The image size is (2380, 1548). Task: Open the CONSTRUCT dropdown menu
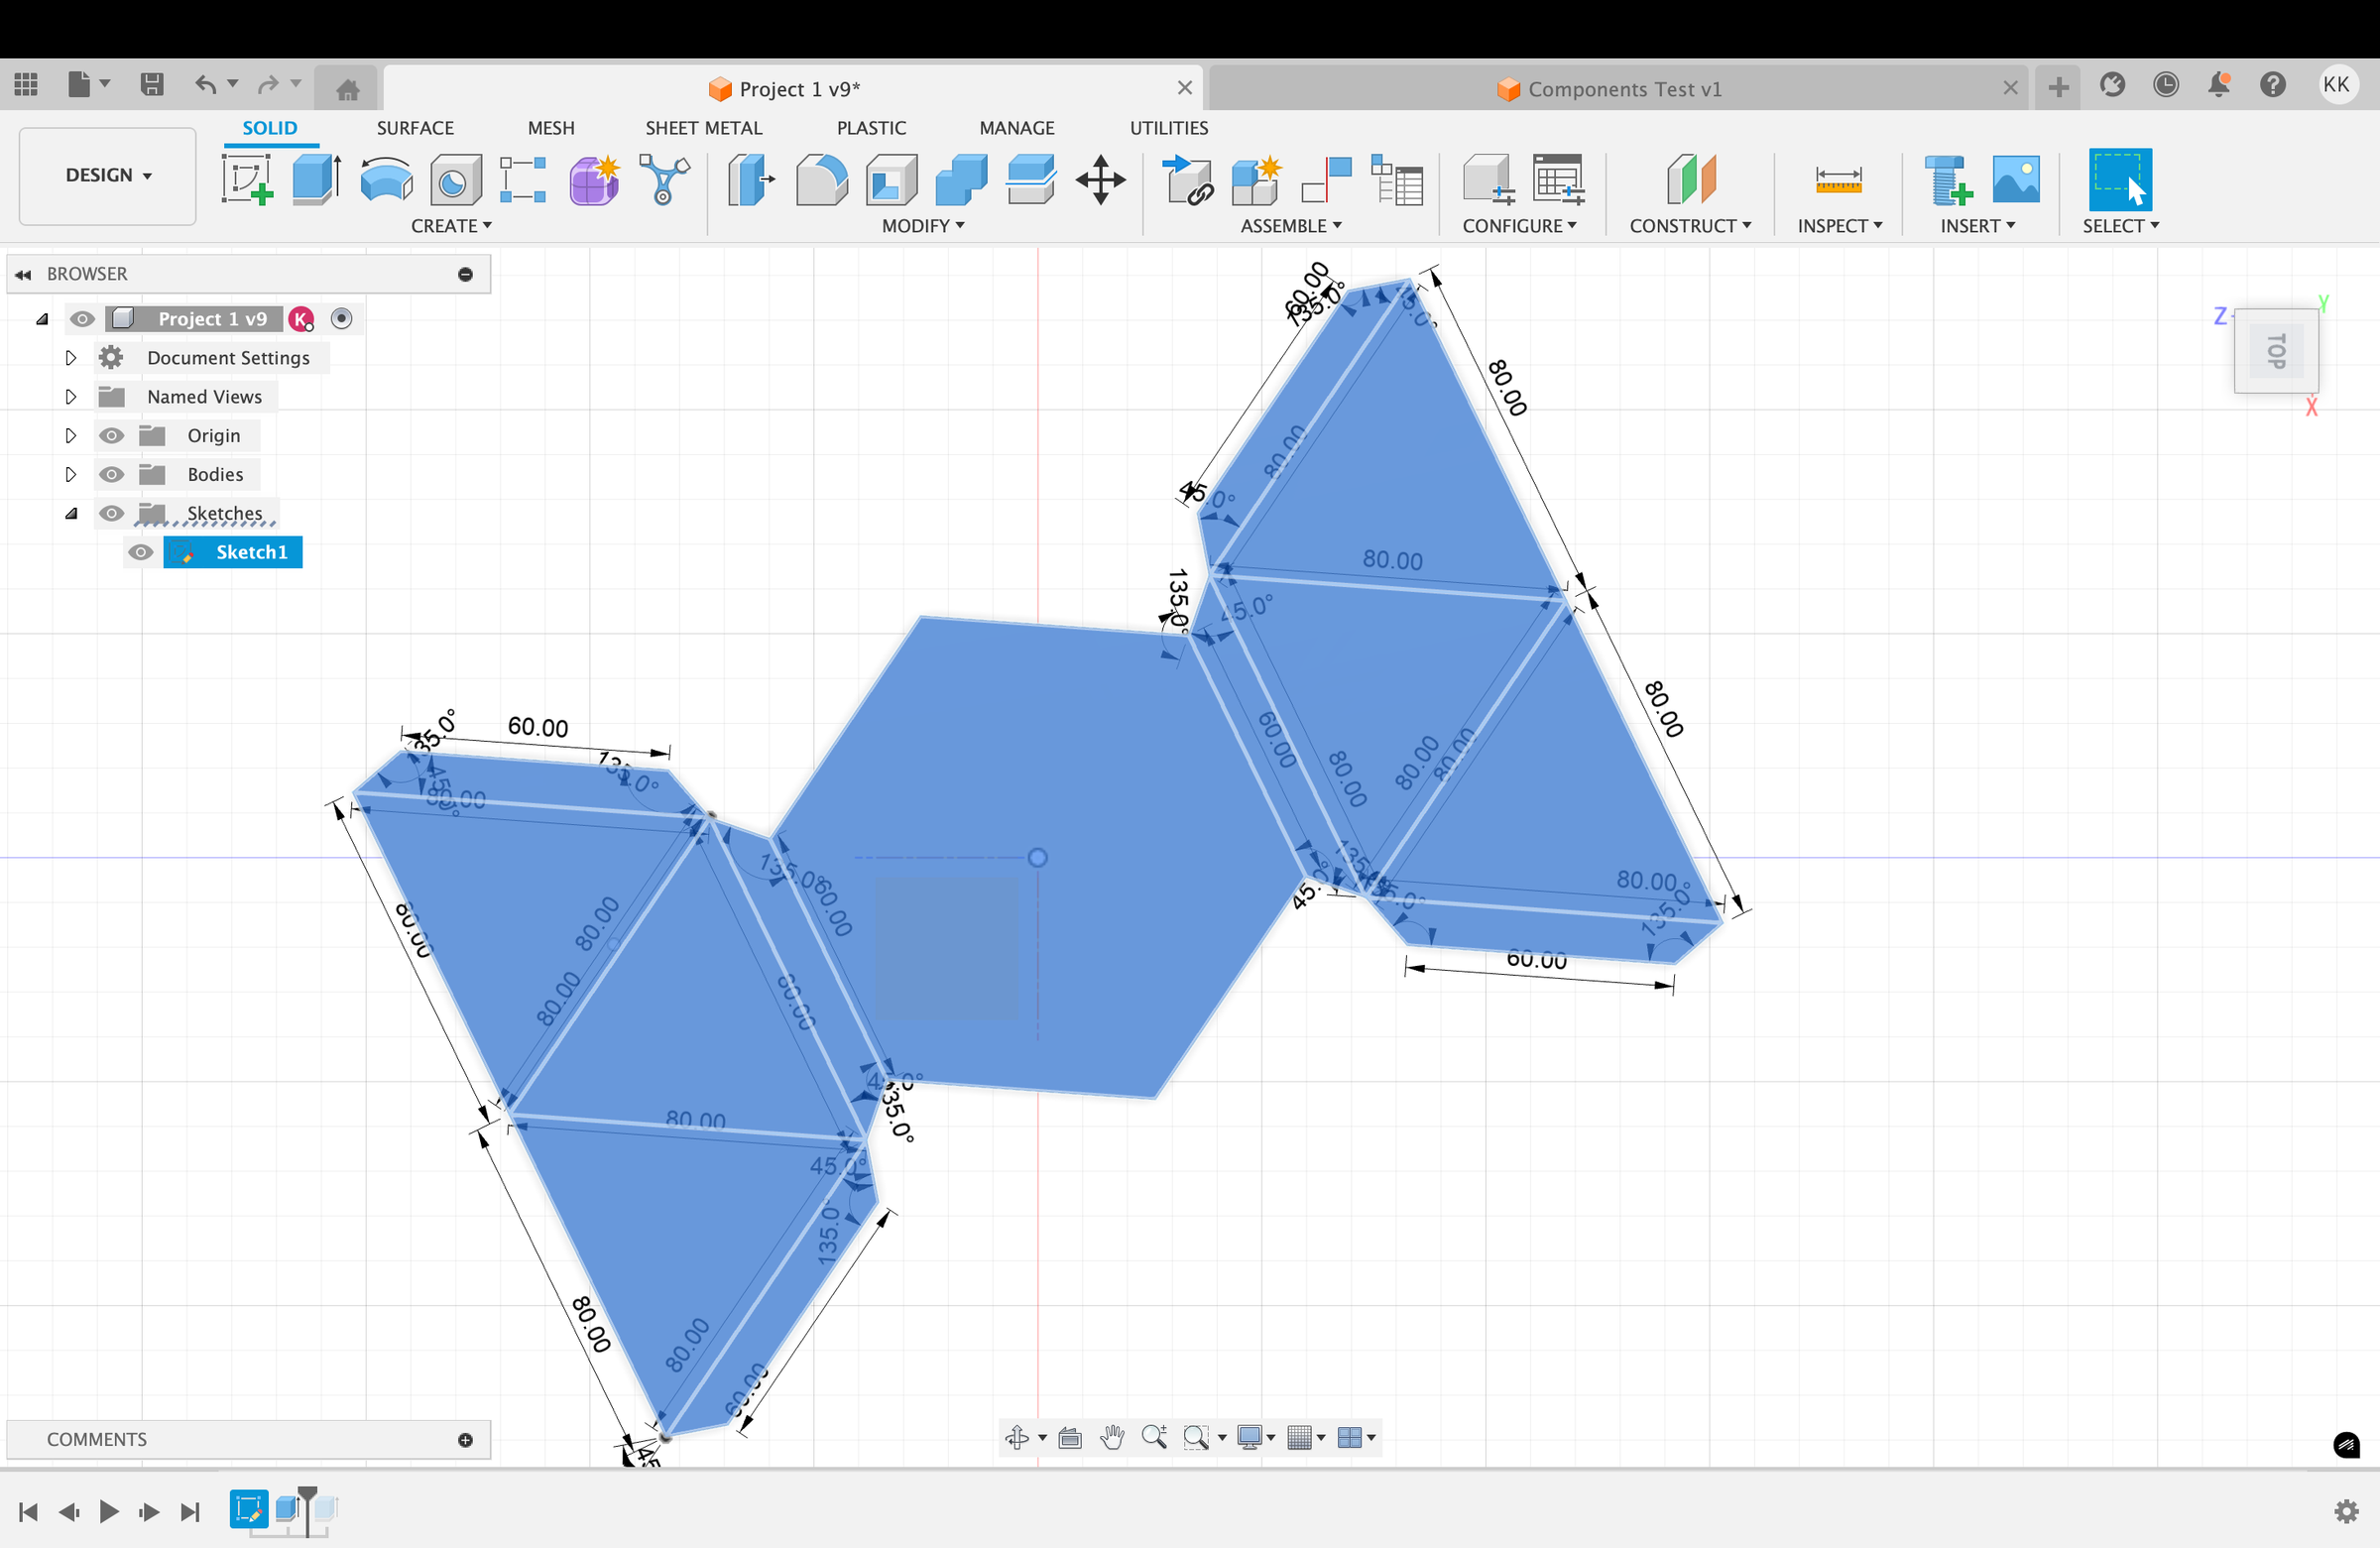[1689, 226]
